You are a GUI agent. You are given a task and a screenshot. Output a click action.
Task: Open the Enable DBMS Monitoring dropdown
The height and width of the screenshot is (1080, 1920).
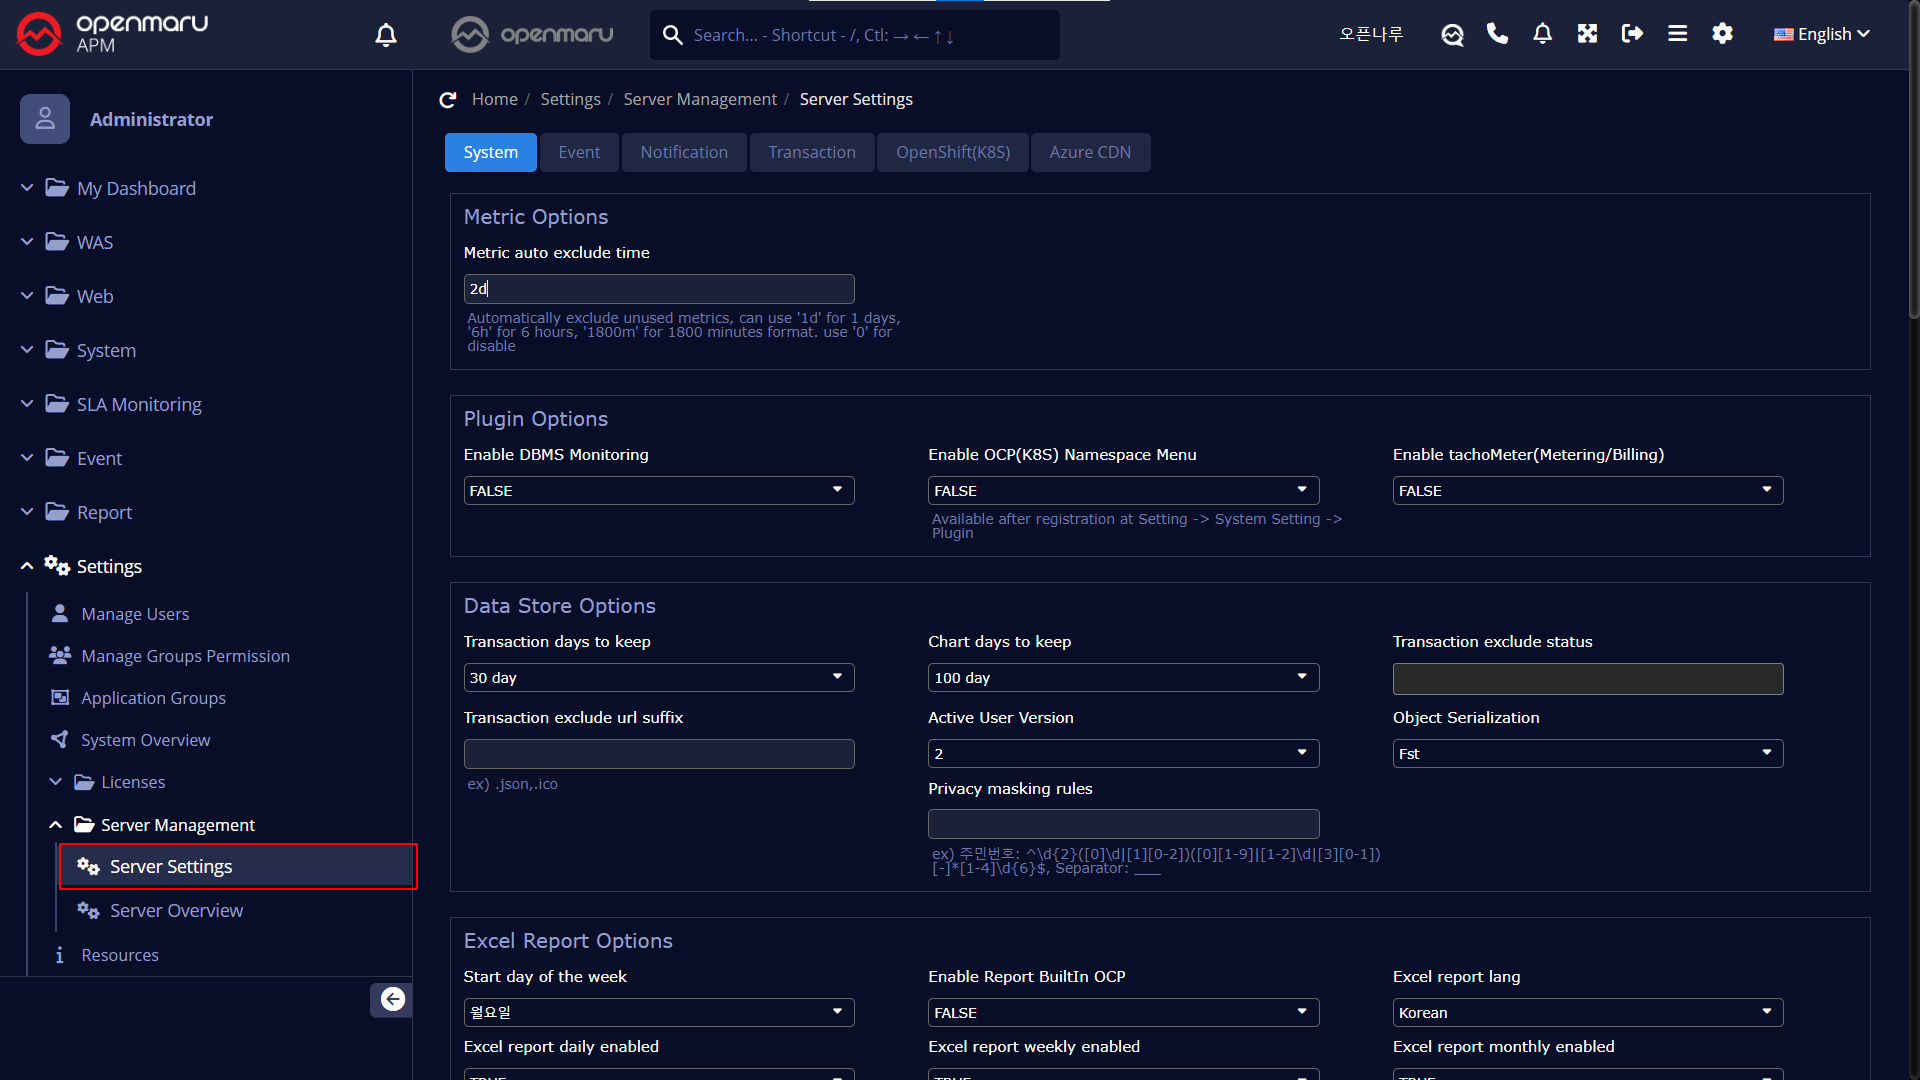click(658, 491)
